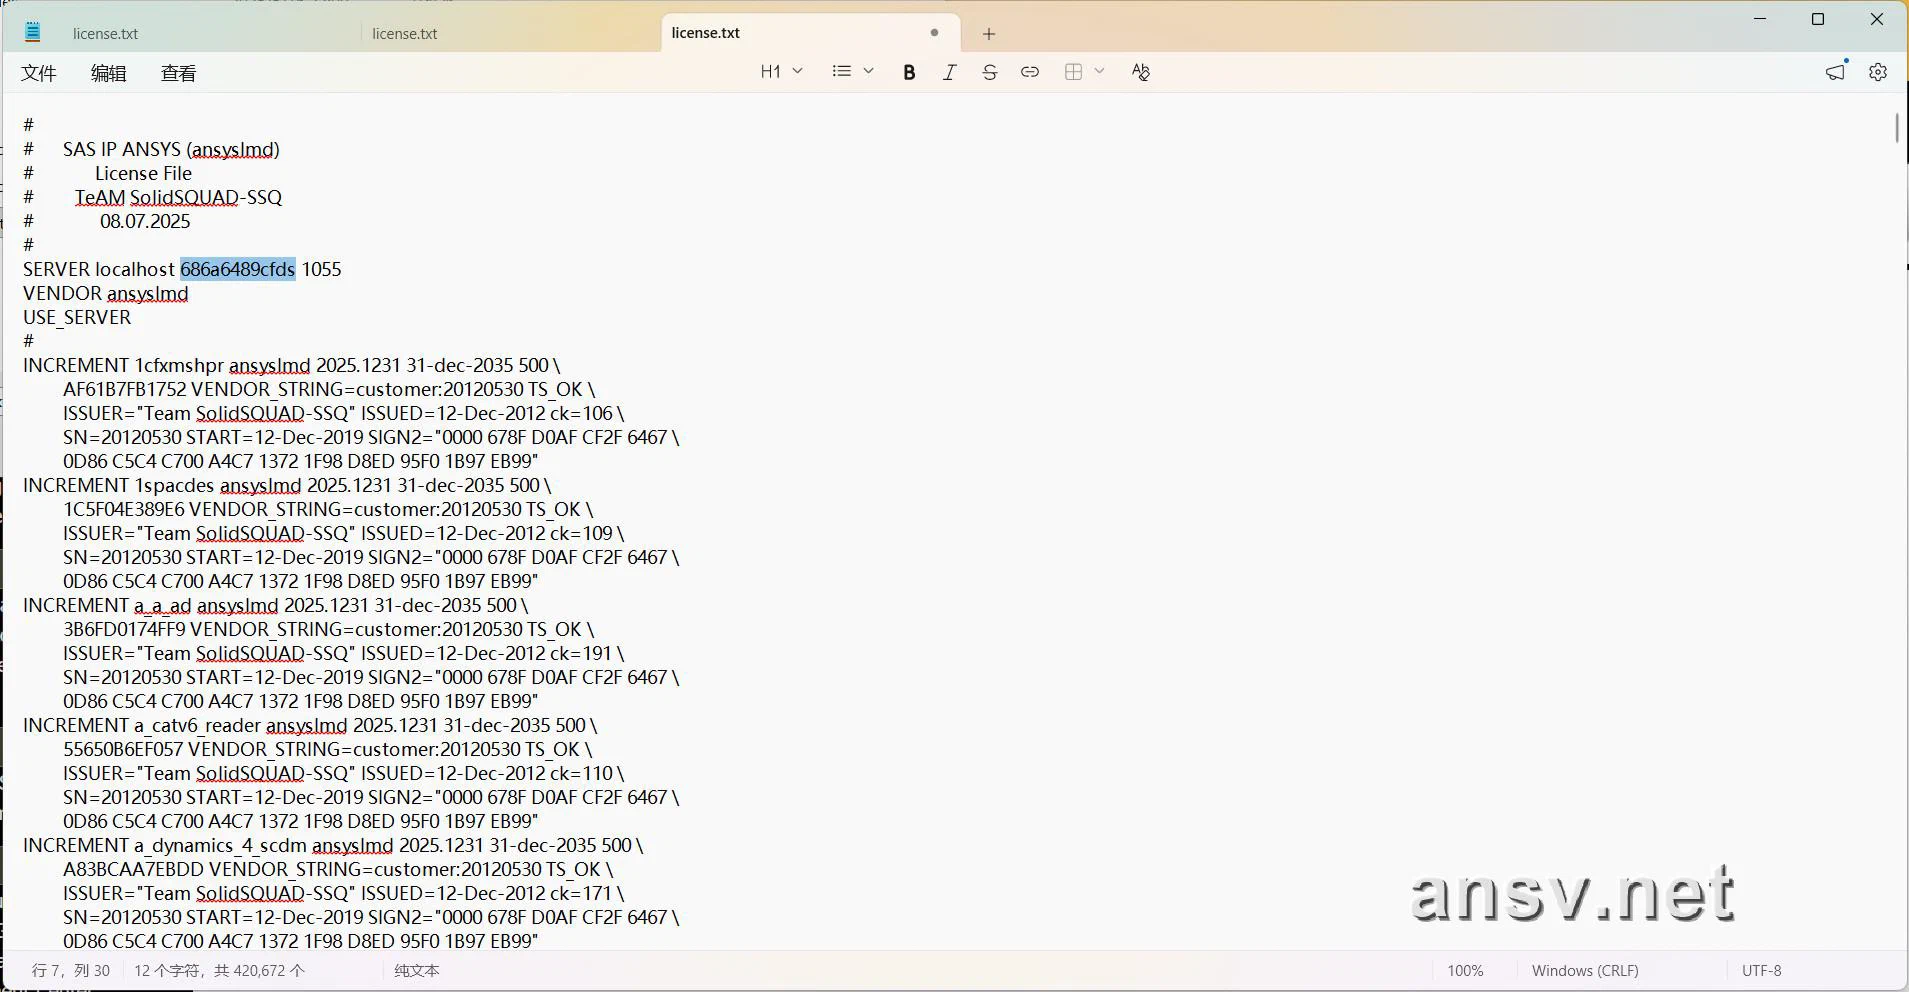Minimize the Notepad window
The width and height of the screenshot is (1909, 992).
[1761, 19]
